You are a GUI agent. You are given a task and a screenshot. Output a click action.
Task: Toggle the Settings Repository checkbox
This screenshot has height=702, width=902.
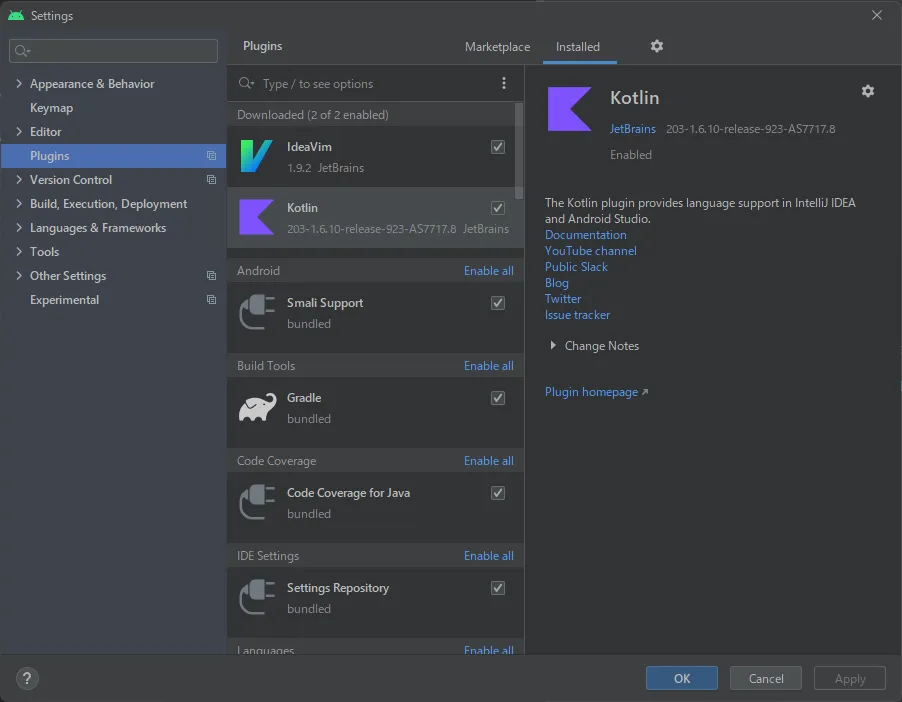click(x=498, y=588)
